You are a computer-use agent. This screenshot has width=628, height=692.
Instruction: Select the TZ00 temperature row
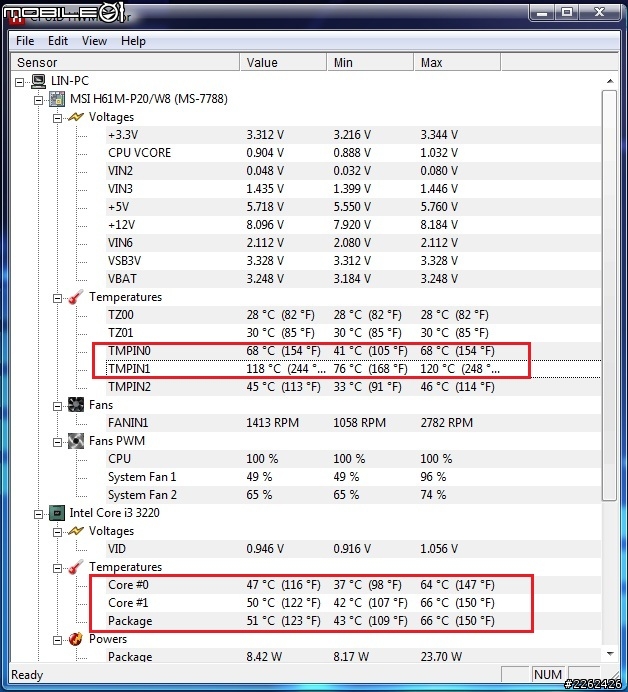(353, 315)
